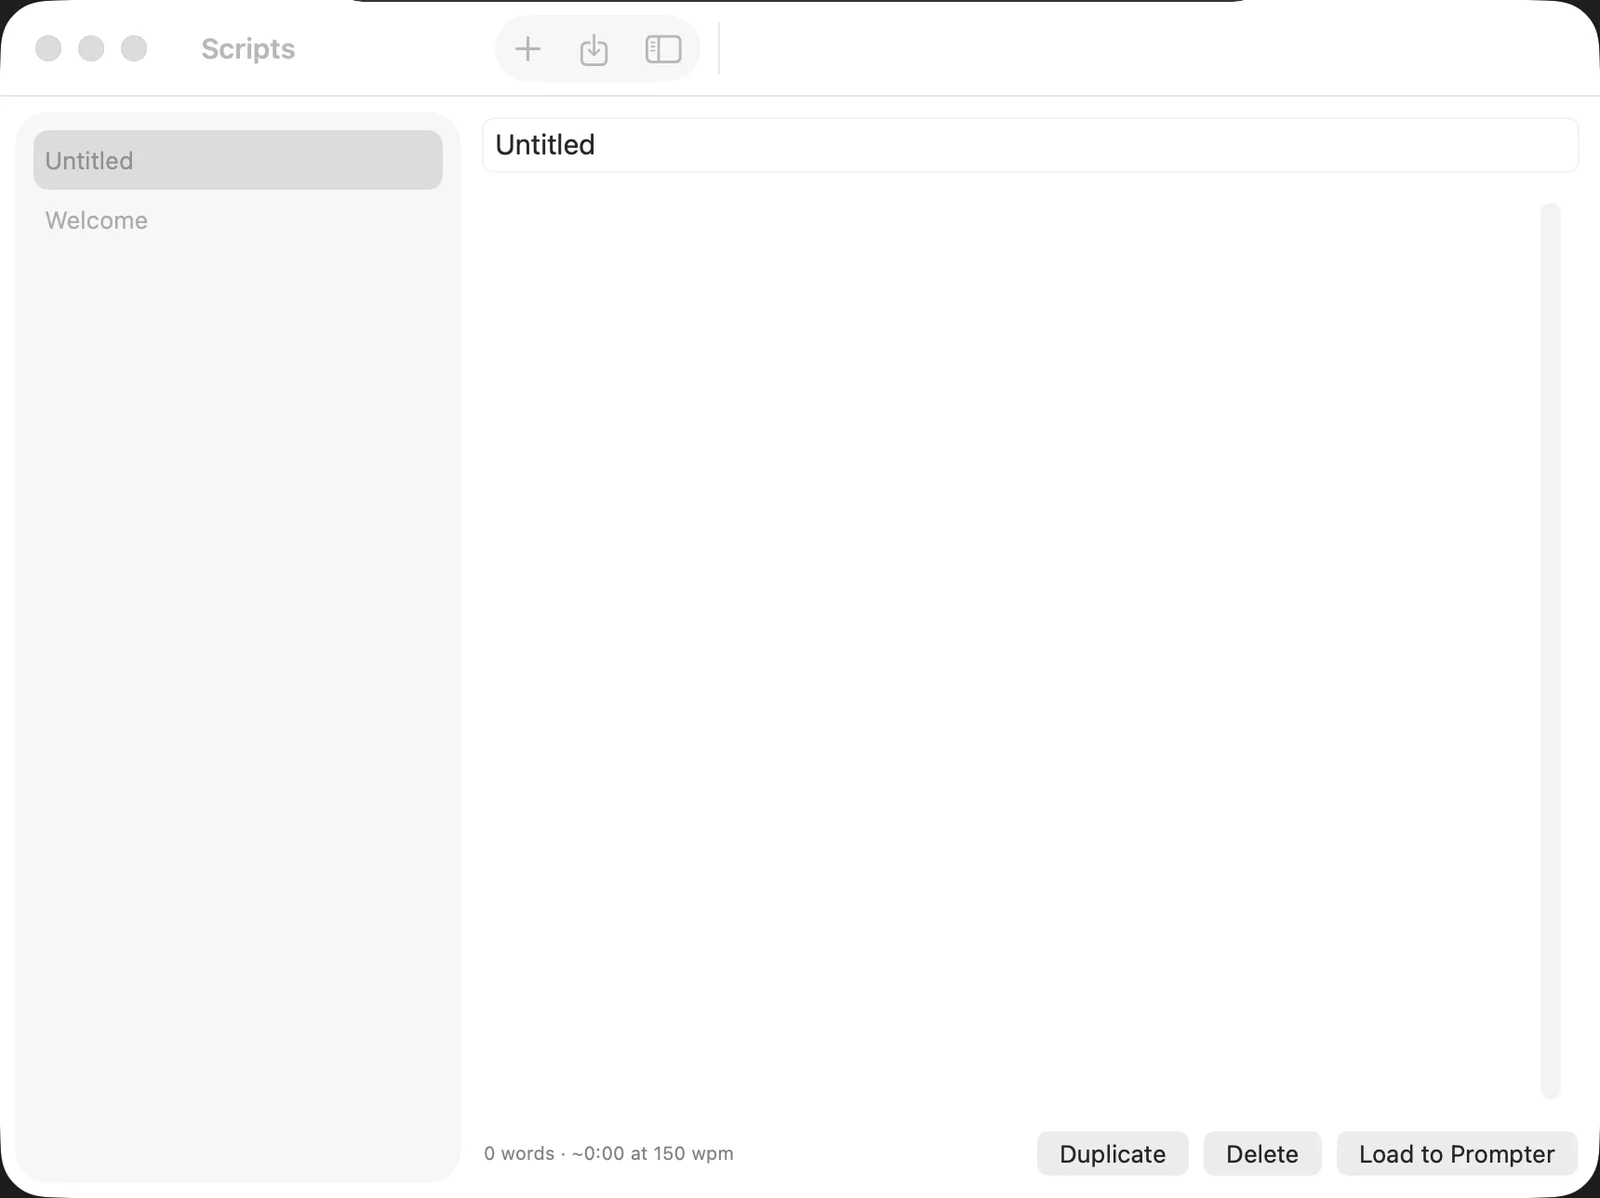Image resolution: width=1600 pixels, height=1198 pixels.
Task: Click the word count status text
Action: (608, 1153)
